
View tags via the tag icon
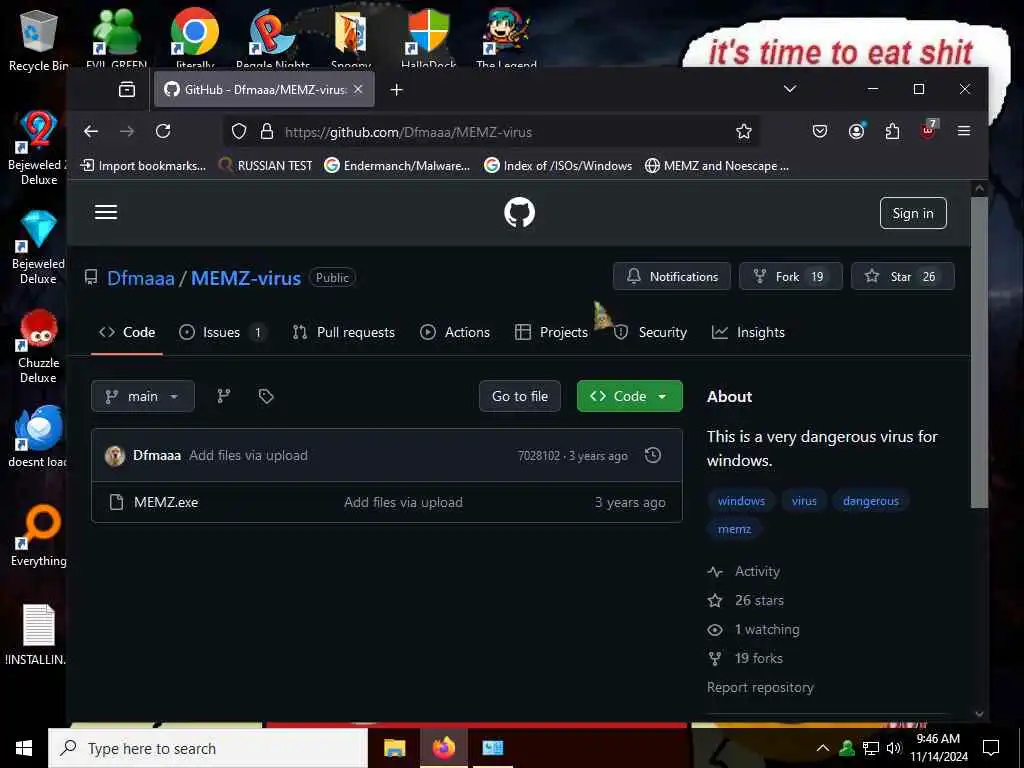266,396
